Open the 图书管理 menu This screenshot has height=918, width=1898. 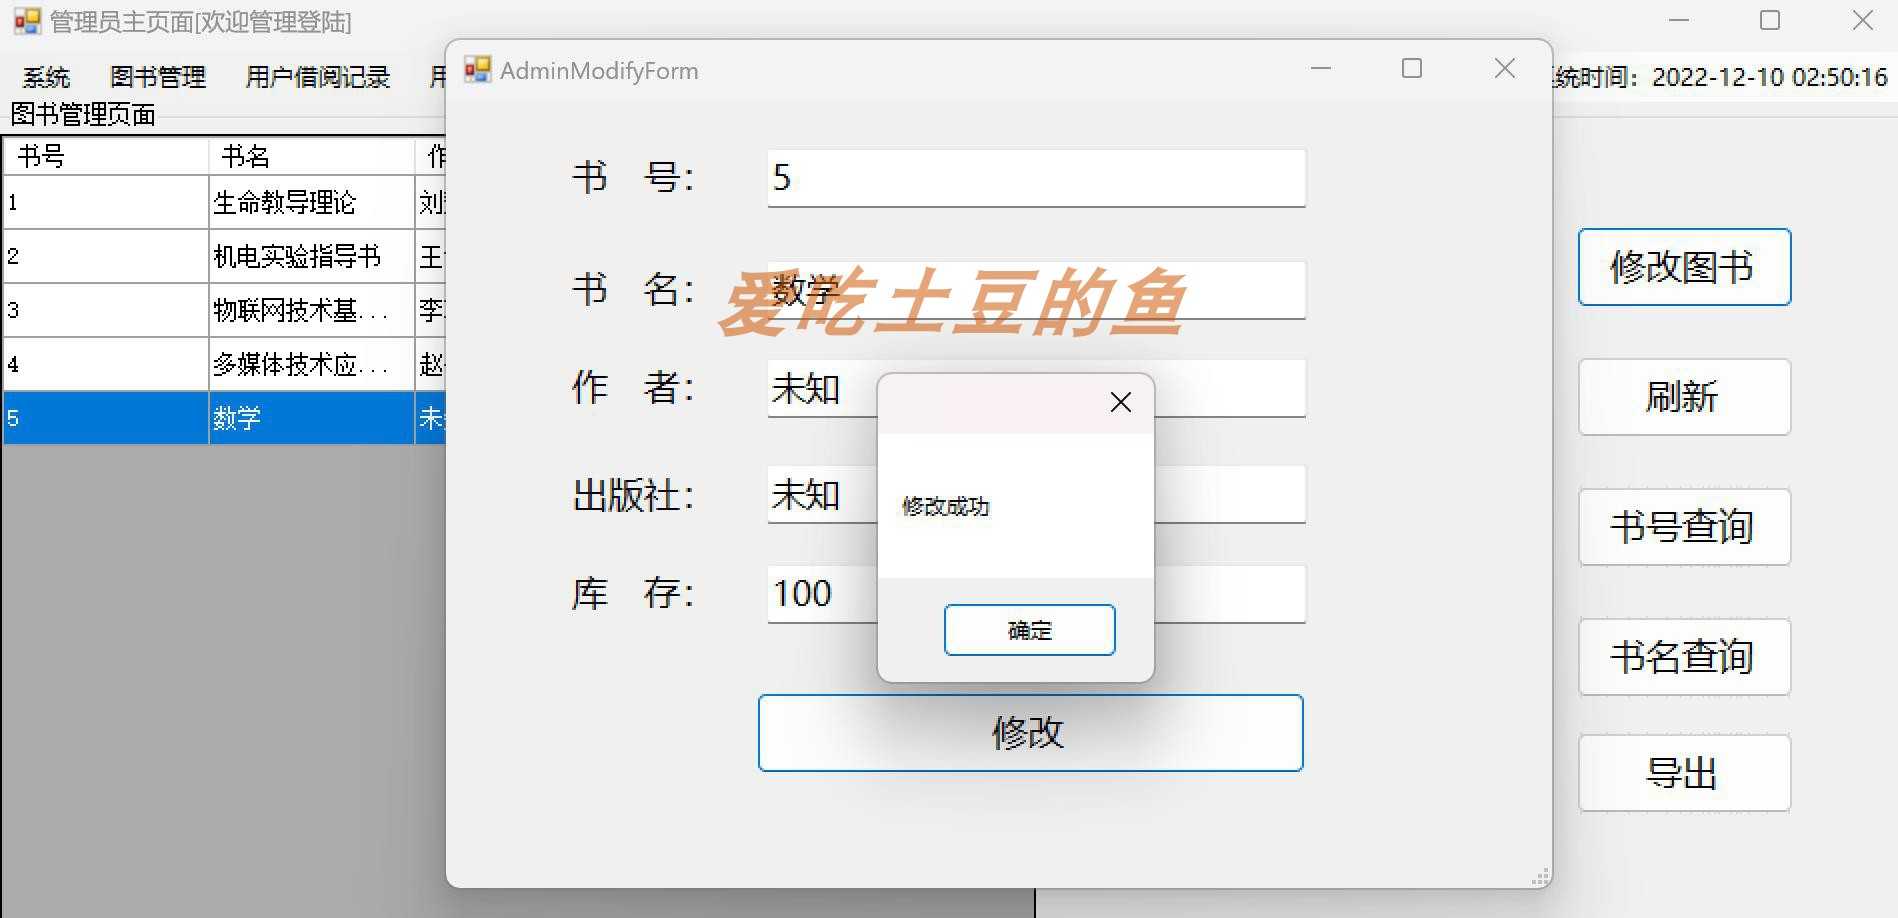[x=157, y=76]
